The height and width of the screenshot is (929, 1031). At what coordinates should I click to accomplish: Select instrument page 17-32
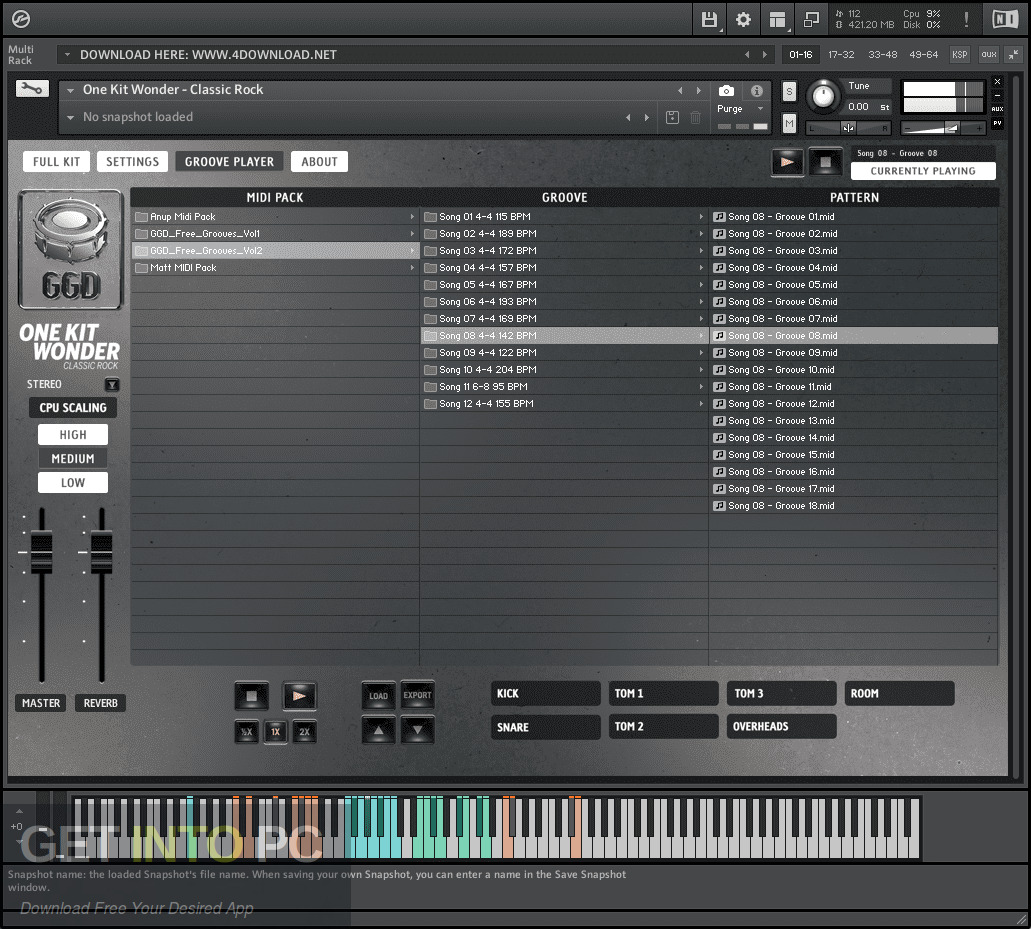841,55
